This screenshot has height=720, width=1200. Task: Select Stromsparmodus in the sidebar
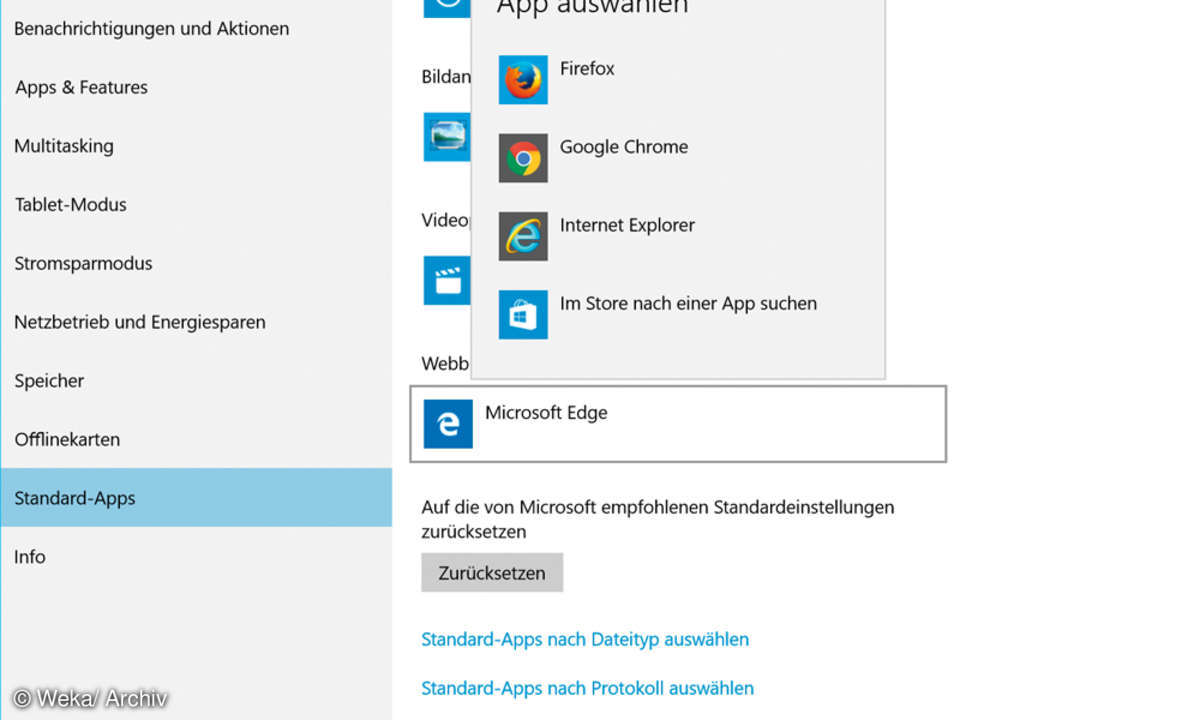pos(196,264)
